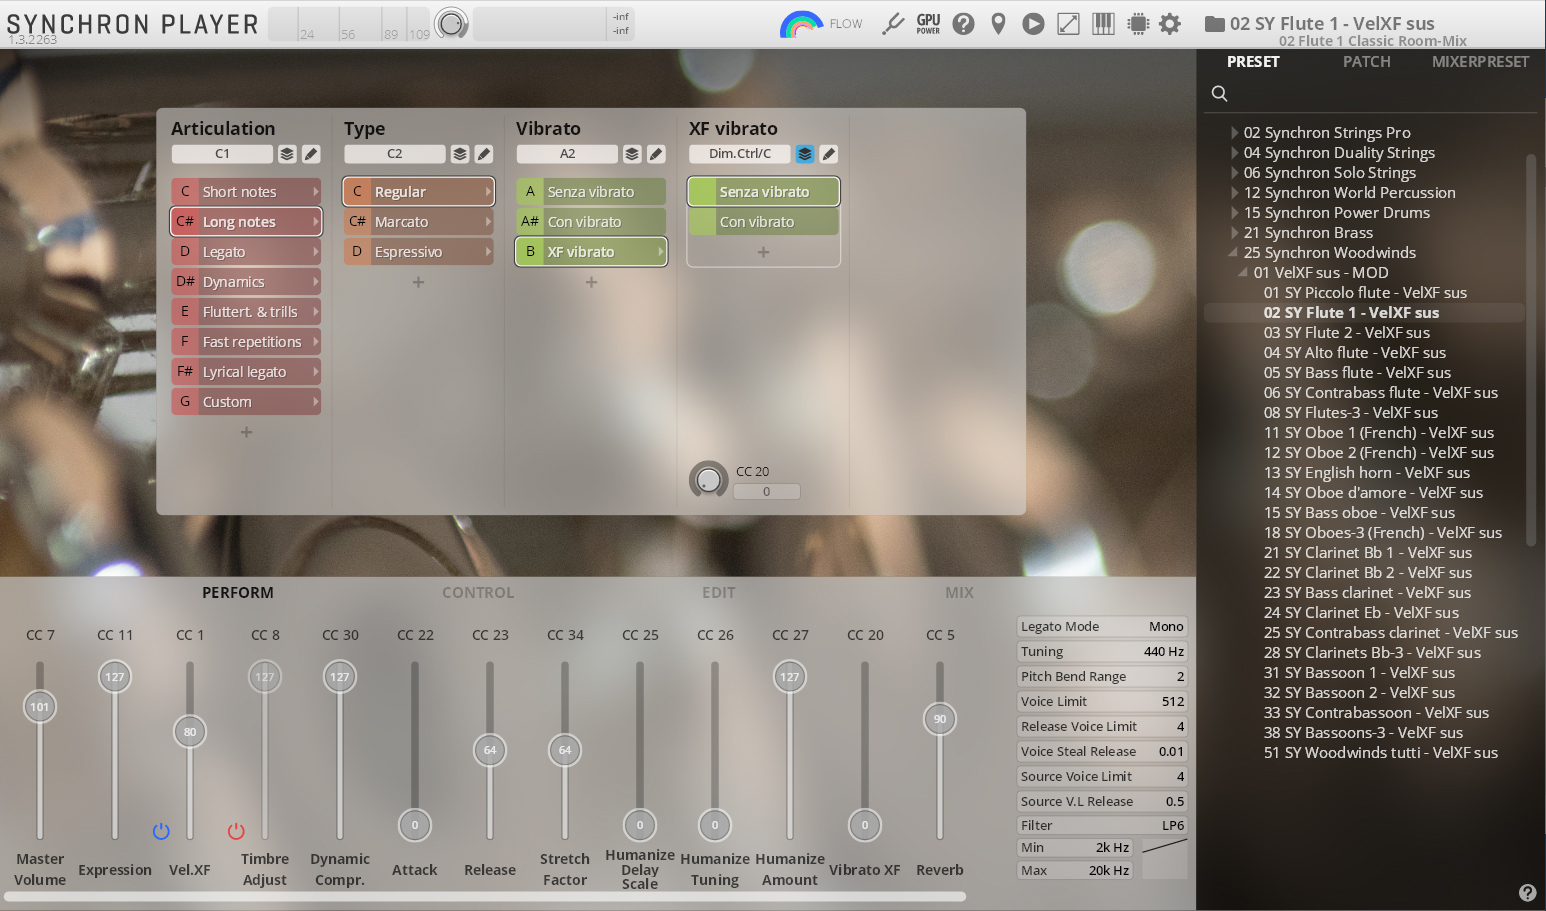Click edit pencil in Type column
Image resolution: width=1546 pixels, height=911 pixels.
click(x=484, y=154)
